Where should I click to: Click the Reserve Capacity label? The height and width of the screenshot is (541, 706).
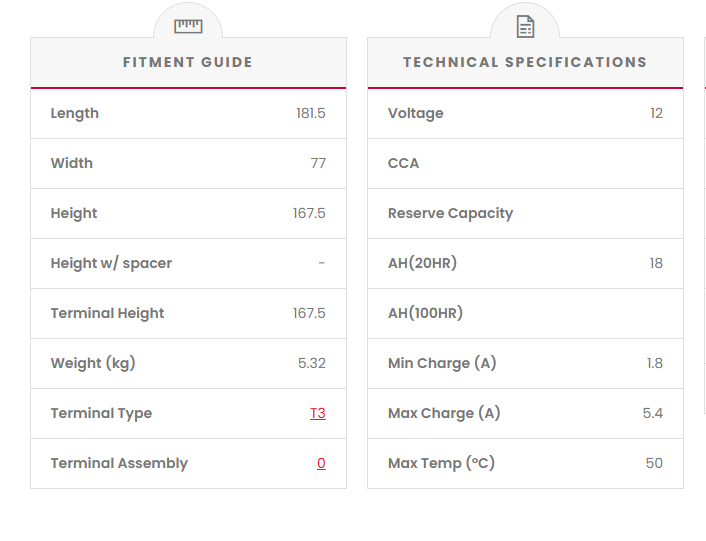[450, 213]
